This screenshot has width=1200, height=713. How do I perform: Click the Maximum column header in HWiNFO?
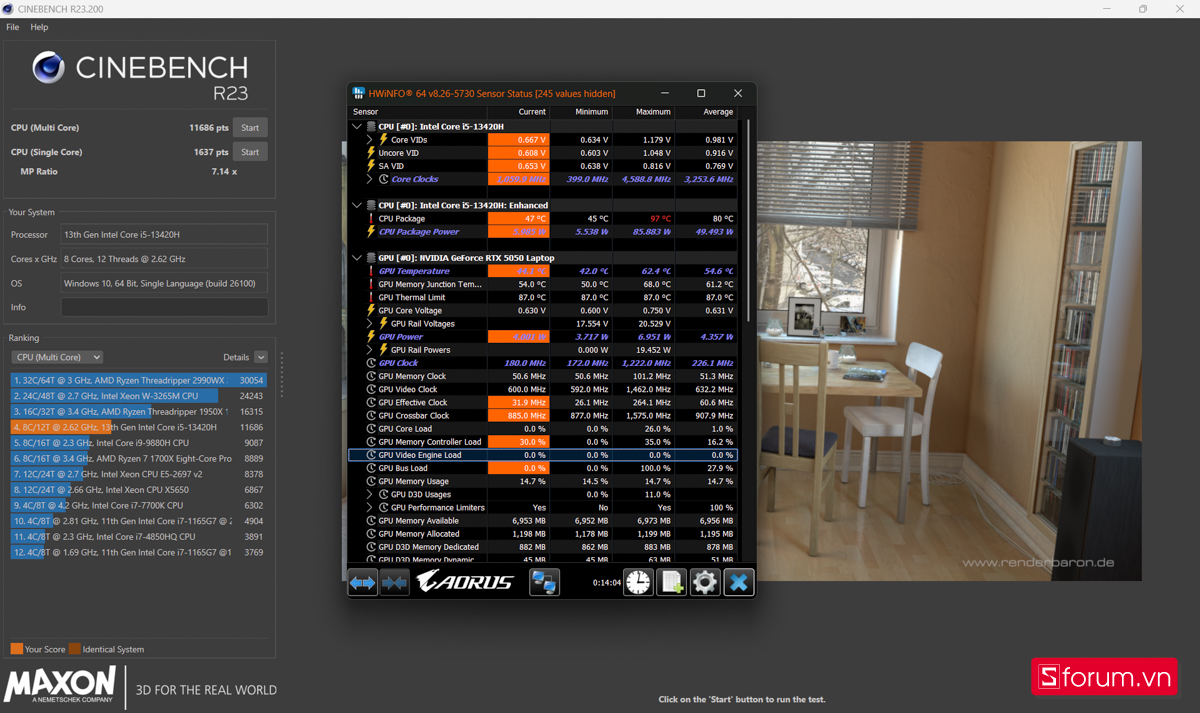pos(643,112)
